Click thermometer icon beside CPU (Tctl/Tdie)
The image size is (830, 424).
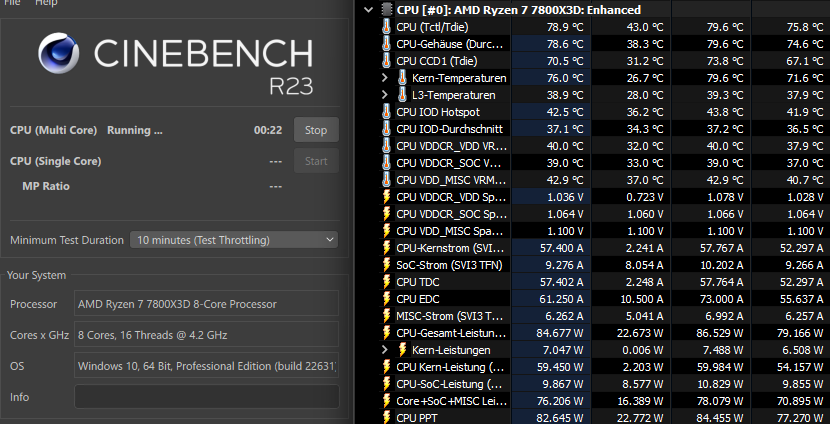386,27
